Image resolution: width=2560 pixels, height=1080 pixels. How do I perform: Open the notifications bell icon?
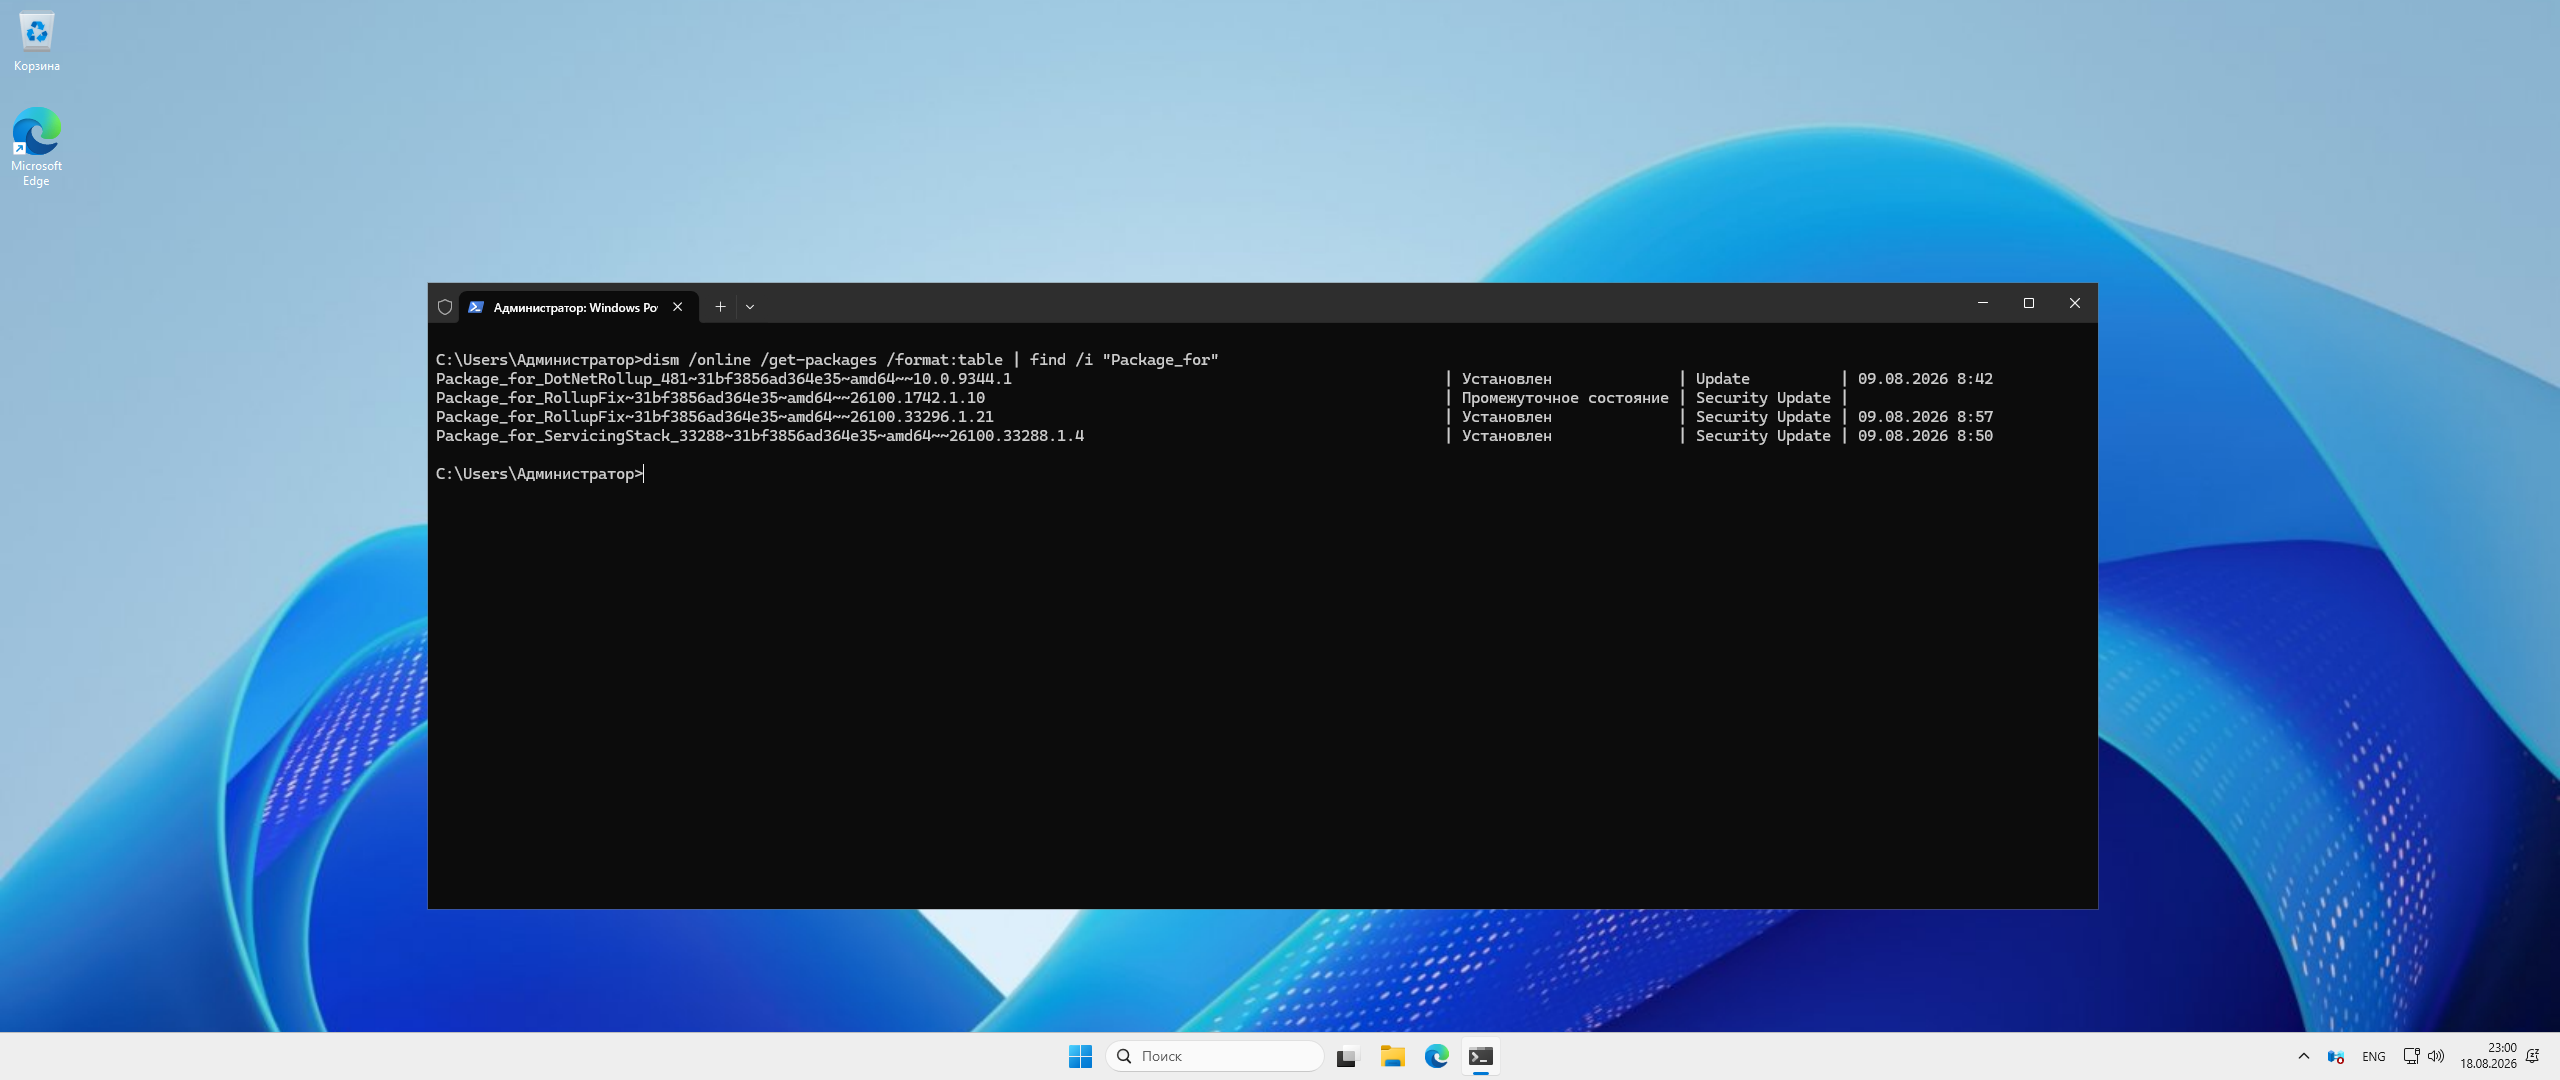coord(2533,1056)
